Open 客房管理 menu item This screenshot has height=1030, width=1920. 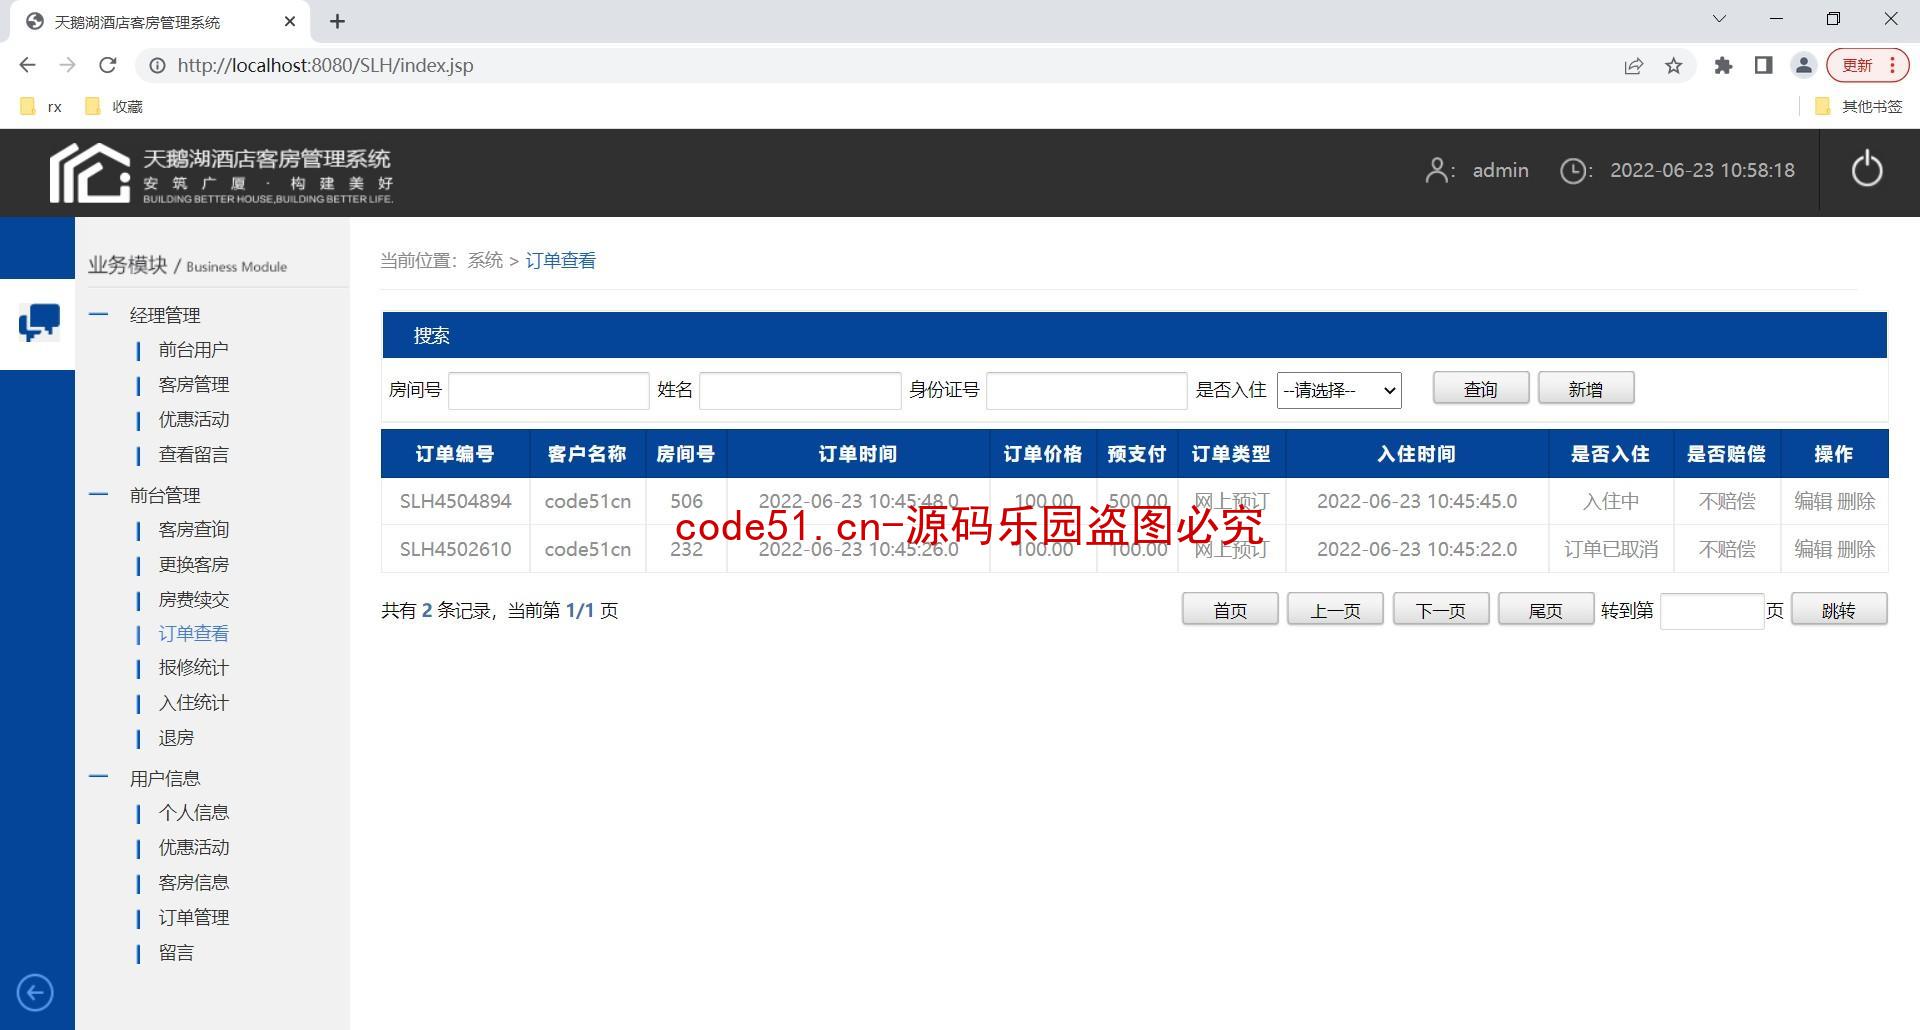pos(193,385)
